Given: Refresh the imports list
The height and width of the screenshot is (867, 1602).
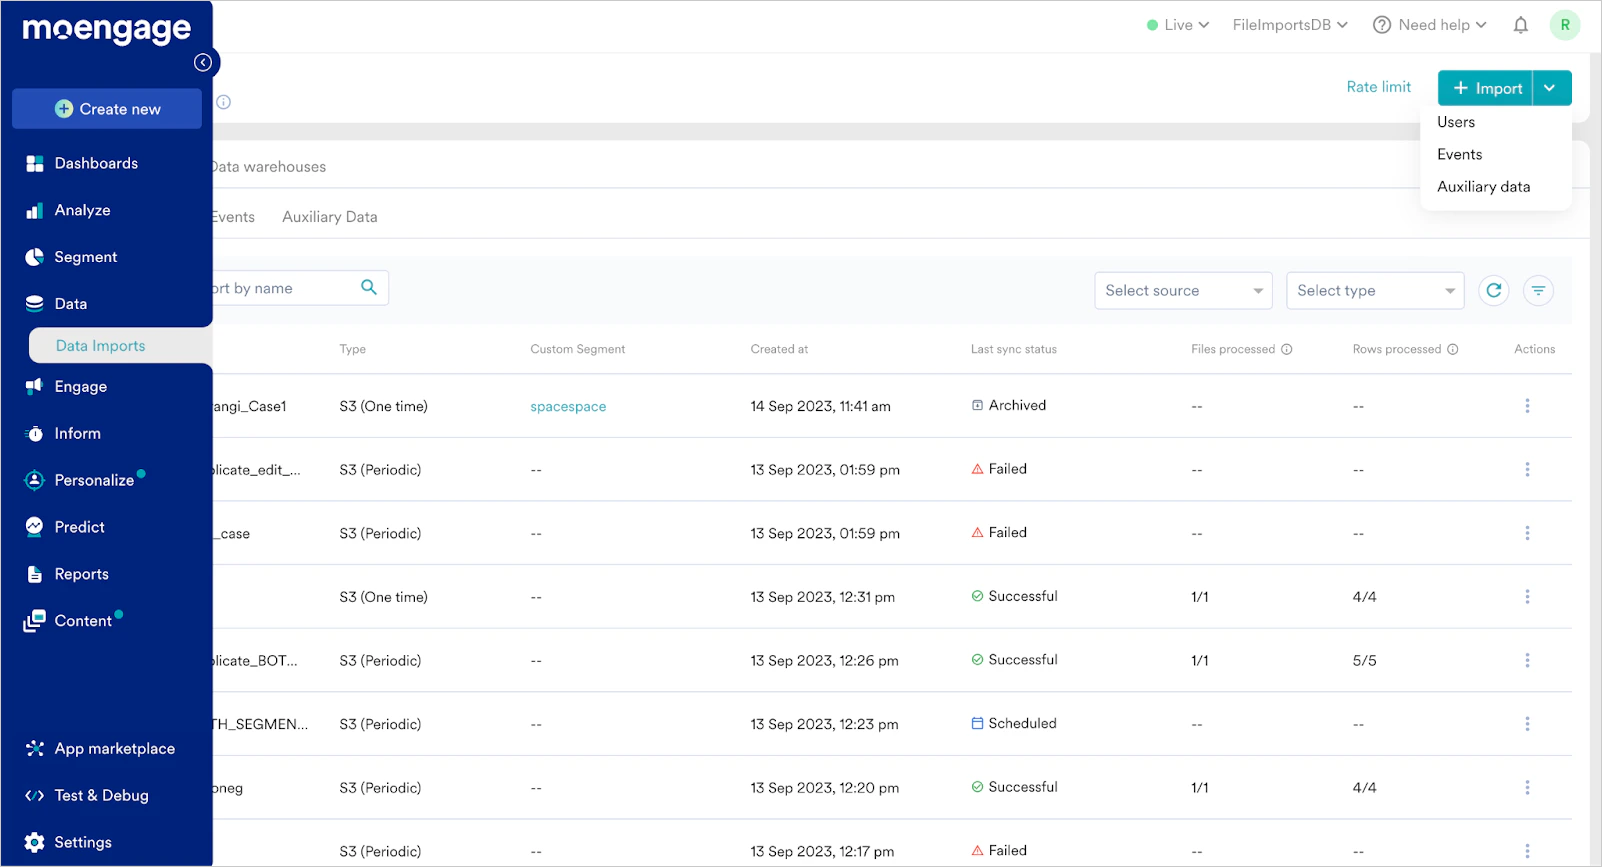Looking at the screenshot, I should click(1494, 290).
